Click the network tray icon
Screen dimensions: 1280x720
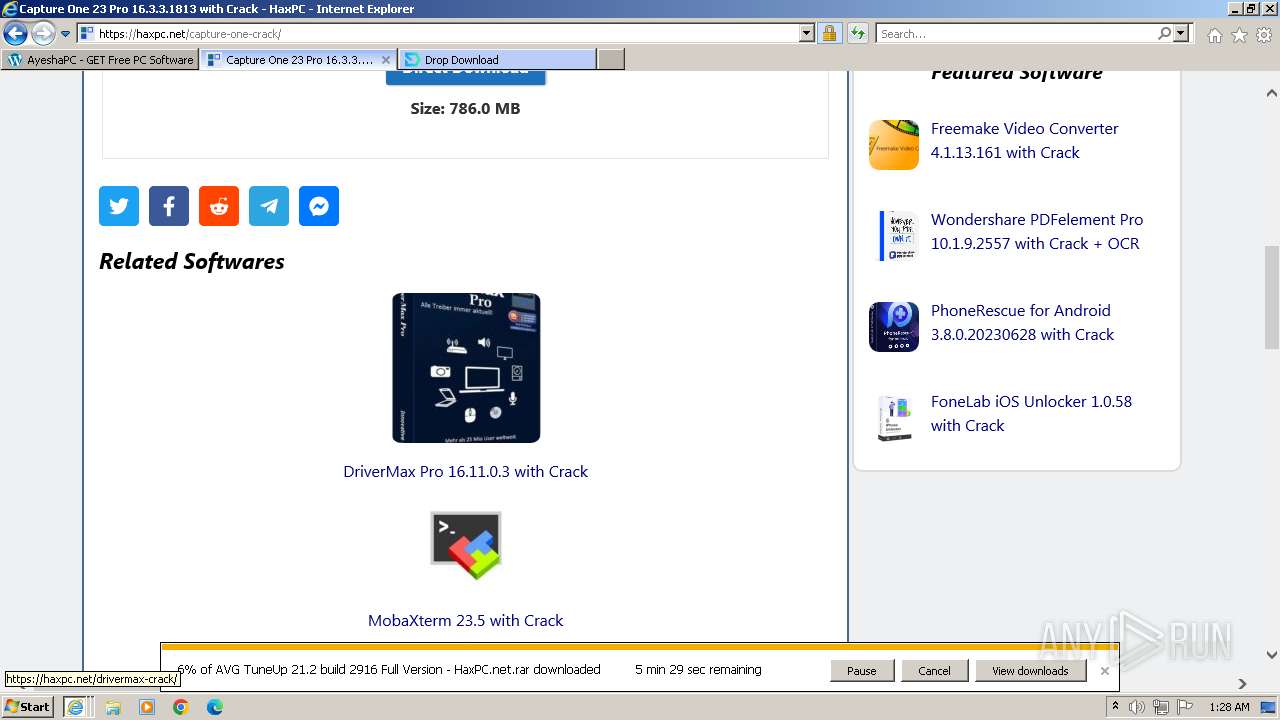(1161, 707)
